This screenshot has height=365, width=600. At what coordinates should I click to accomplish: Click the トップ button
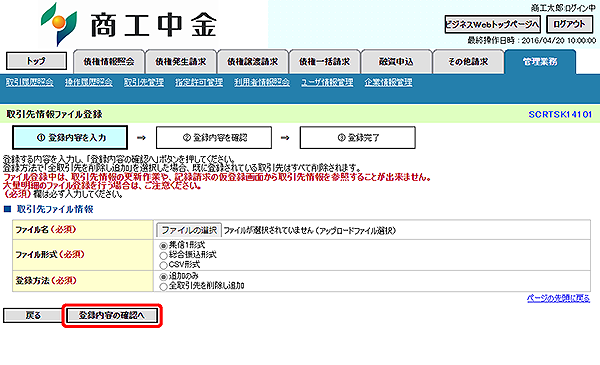(x=36, y=61)
